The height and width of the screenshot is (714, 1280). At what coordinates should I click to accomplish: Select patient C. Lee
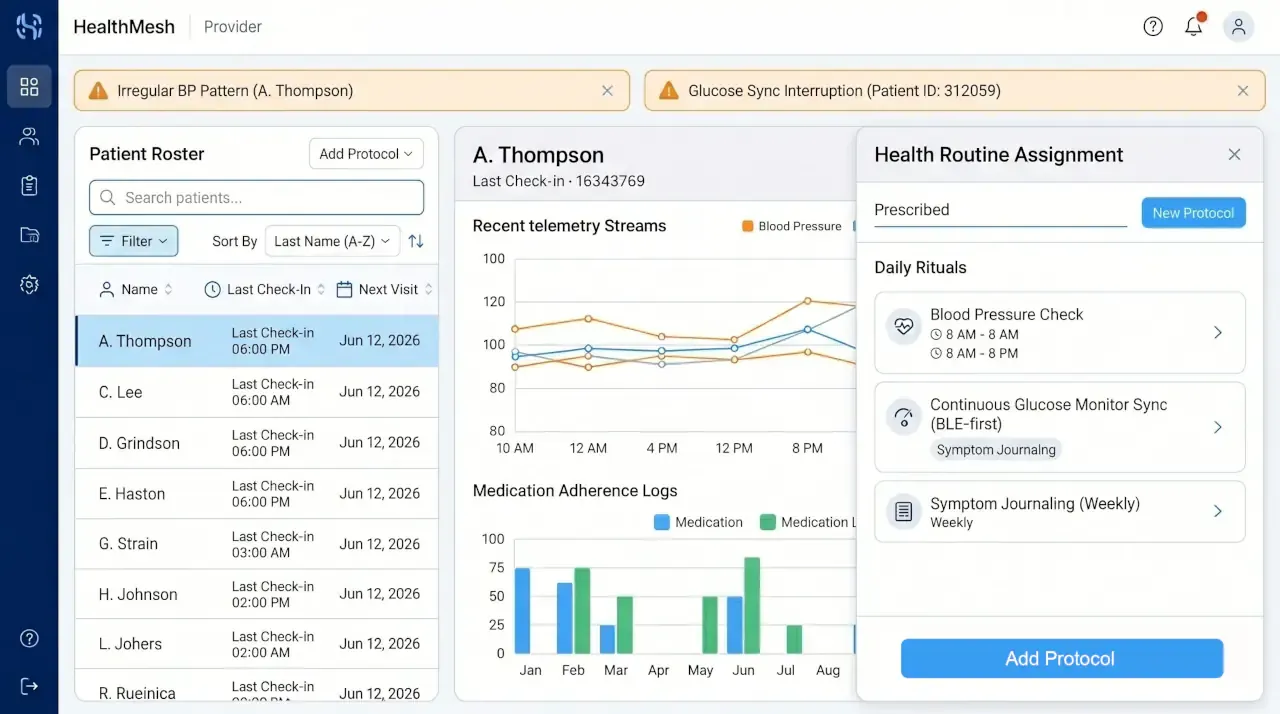(x=256, y=392)
